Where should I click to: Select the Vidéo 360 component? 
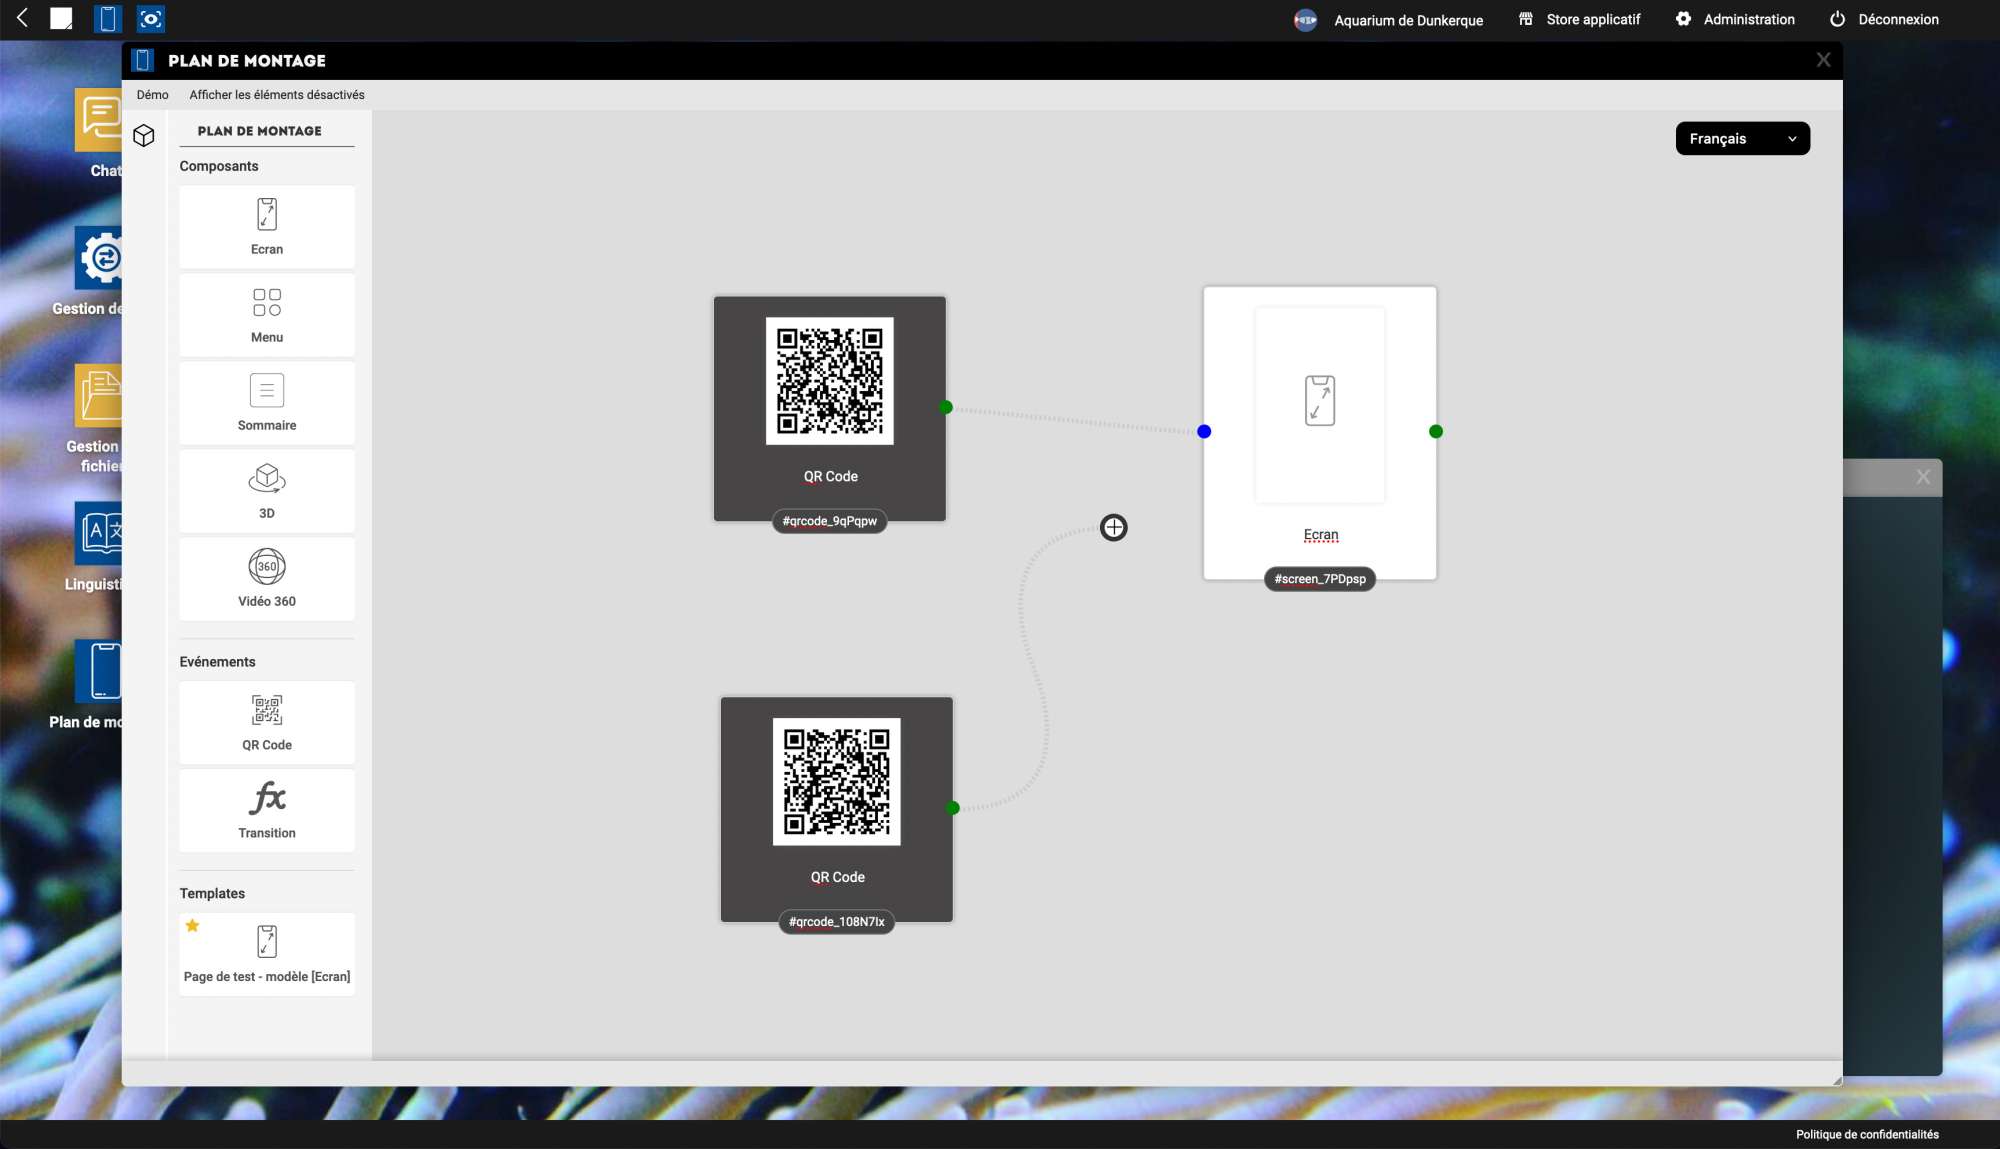pos(266,579)
